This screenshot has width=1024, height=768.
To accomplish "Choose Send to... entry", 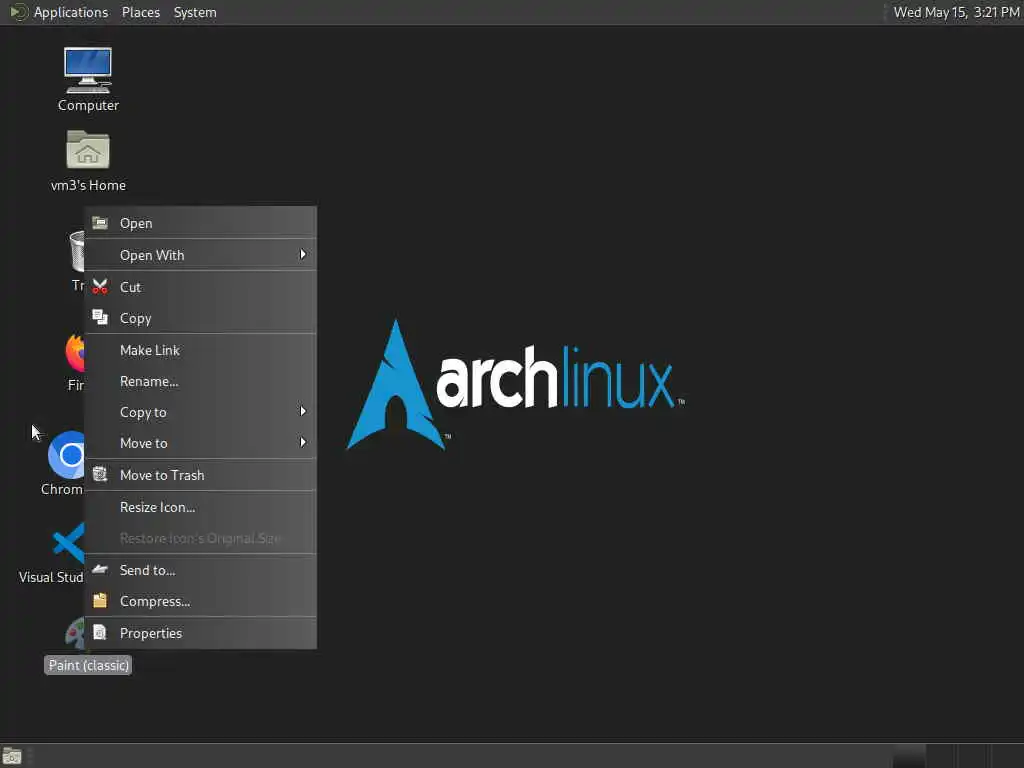I will click(200, 570).
